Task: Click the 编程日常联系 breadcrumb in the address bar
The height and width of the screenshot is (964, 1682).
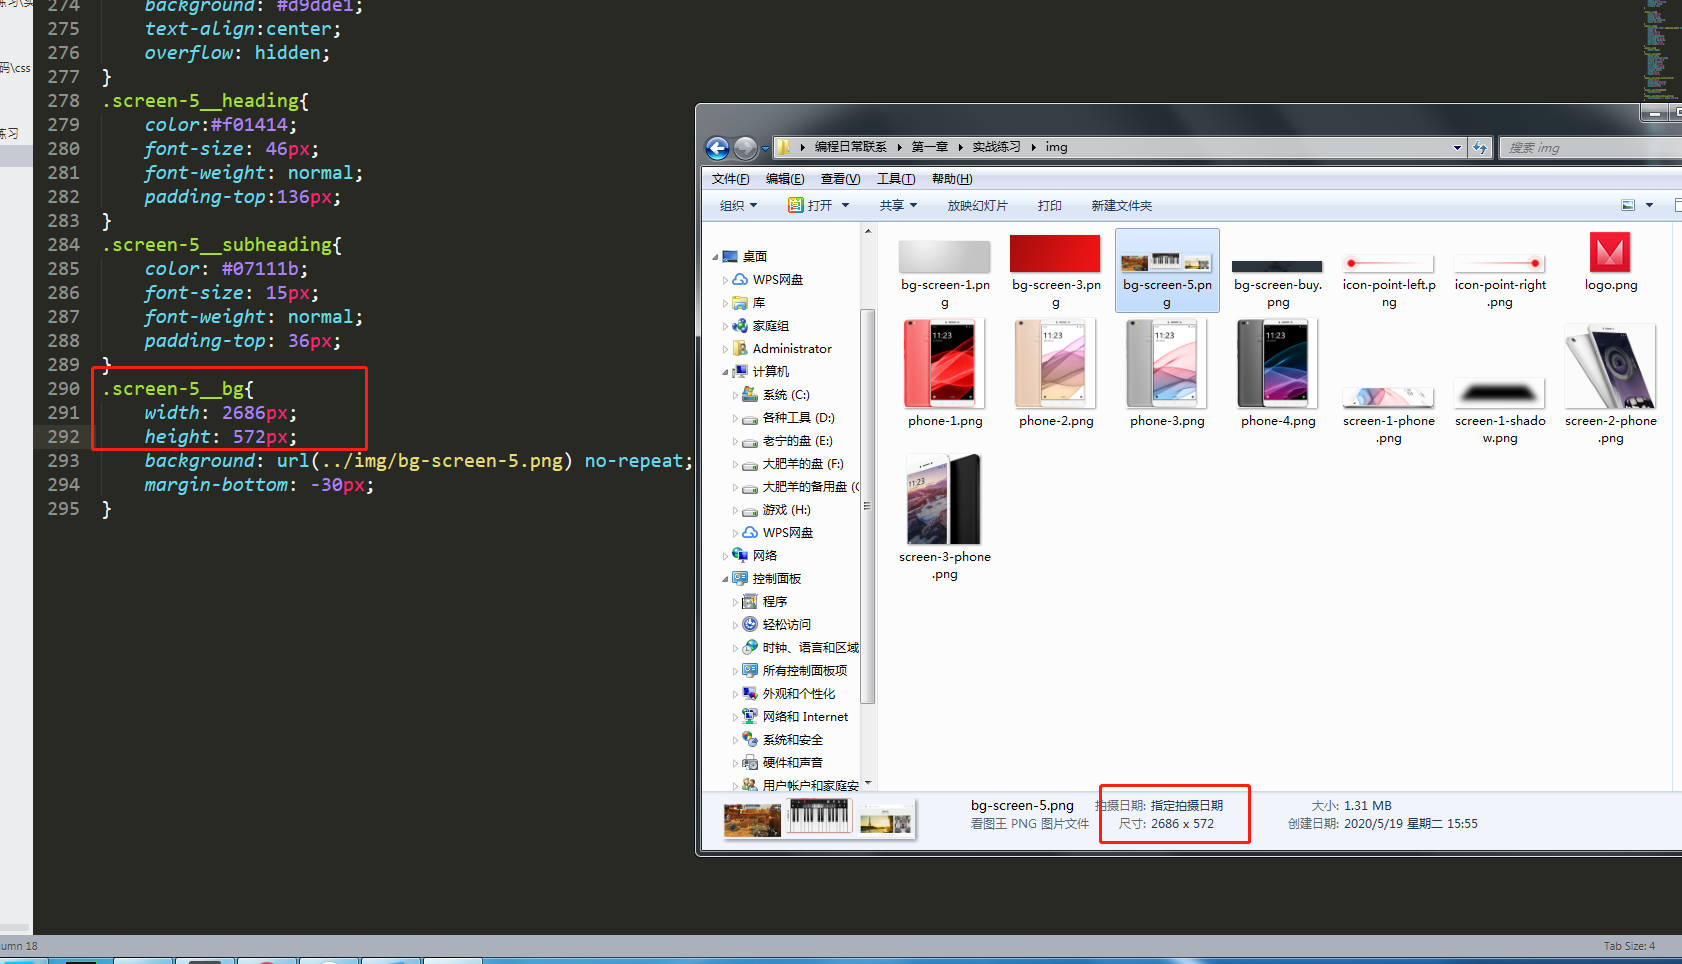Action: click(850, 147)
